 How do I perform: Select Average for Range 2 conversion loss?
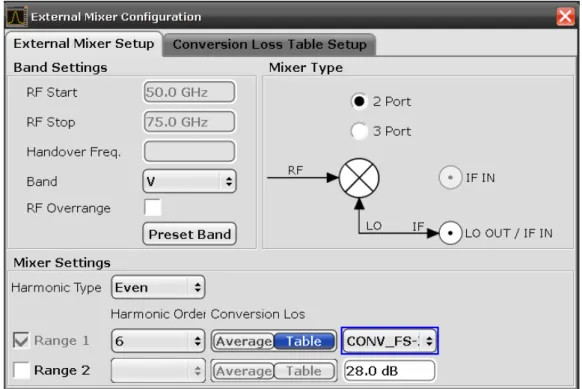coord(243,371)
